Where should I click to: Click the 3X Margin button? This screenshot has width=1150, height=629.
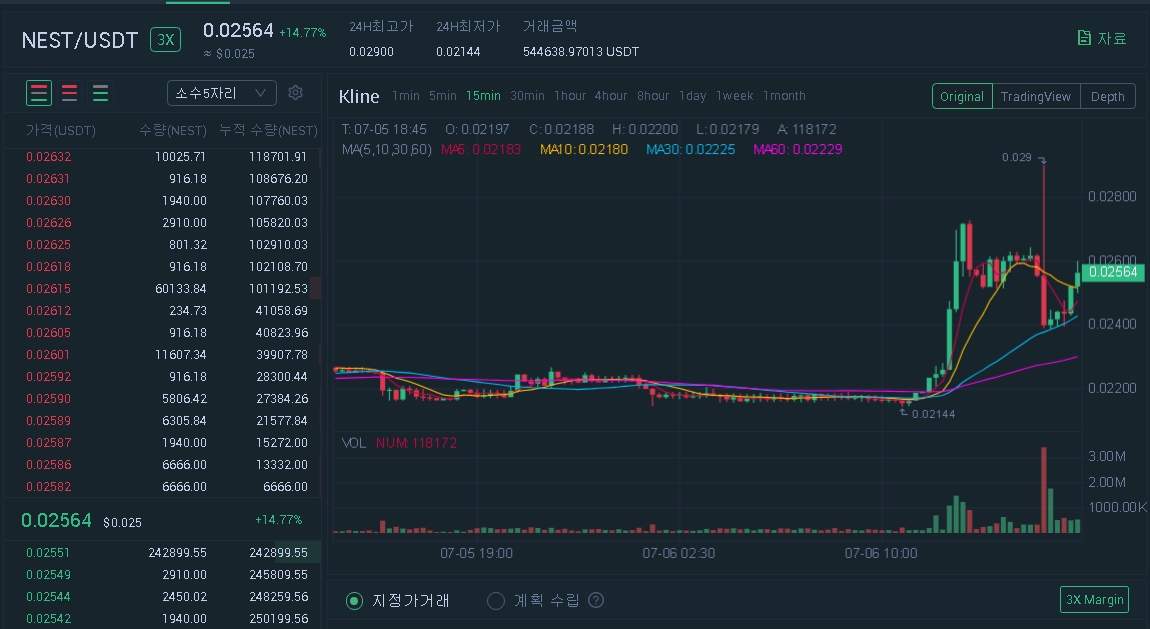pyautogui.click(x=1094, y=600)
